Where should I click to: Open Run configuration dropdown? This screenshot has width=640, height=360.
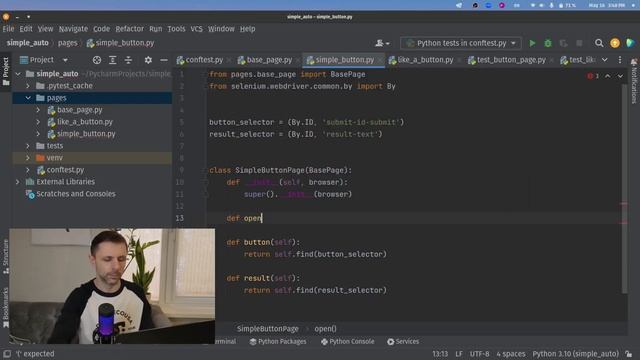pyautogui.click(x=461, y=43)
